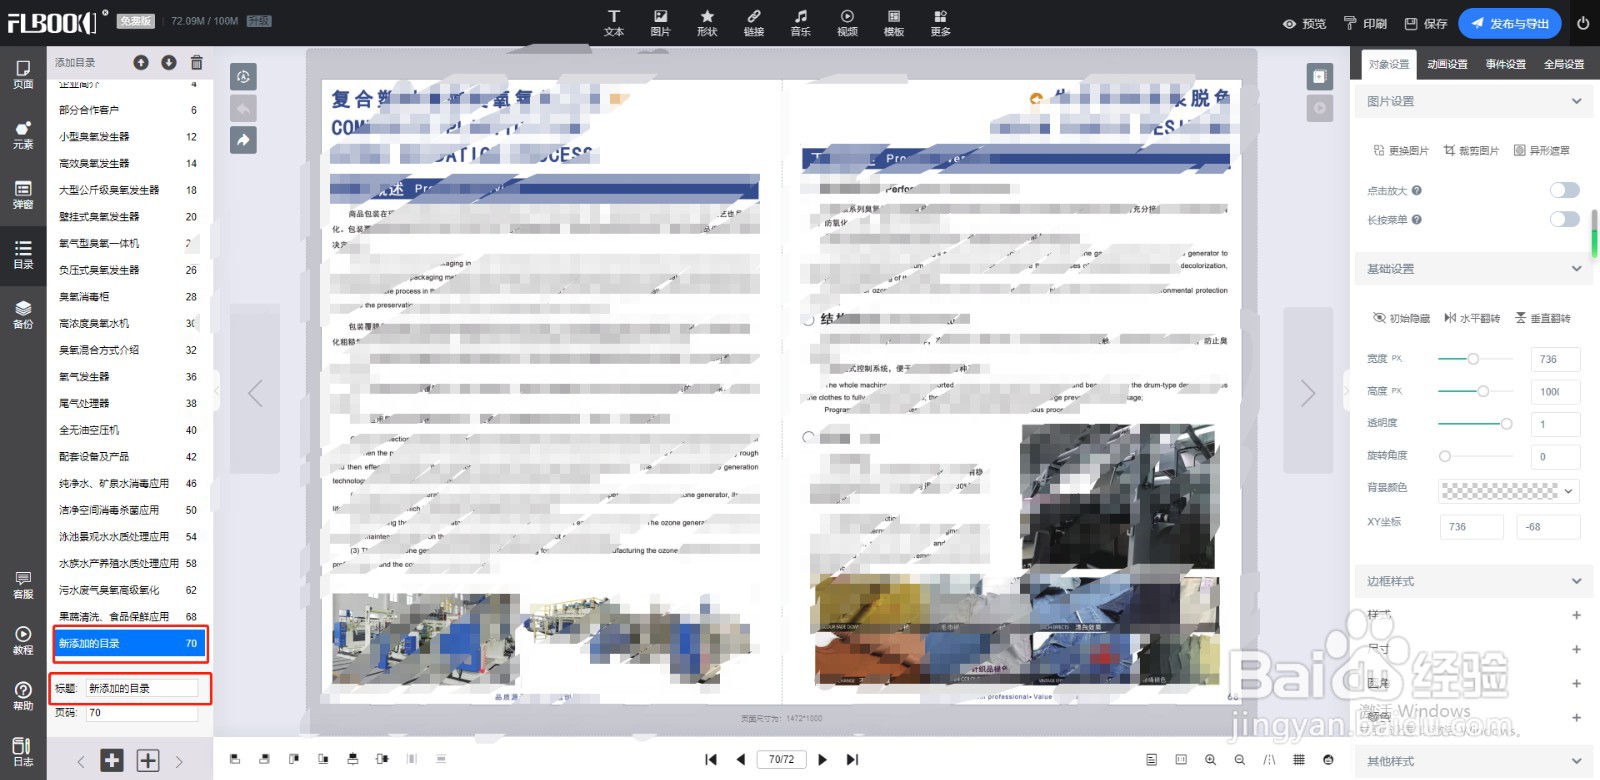1600x780 pixels.
Task: Click the auto-save history icon on canvas
Action: point(243,77)
